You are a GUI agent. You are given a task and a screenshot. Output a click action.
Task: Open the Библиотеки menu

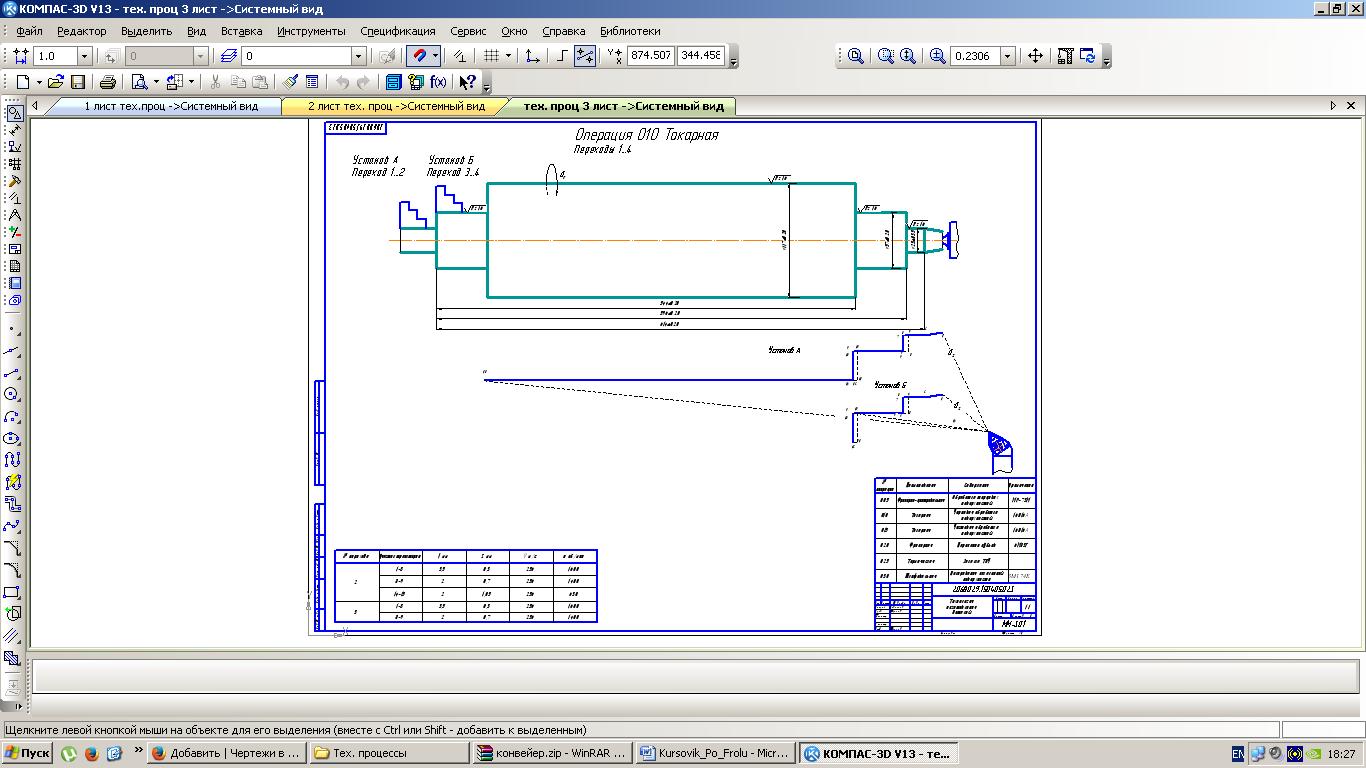[630, 31]
